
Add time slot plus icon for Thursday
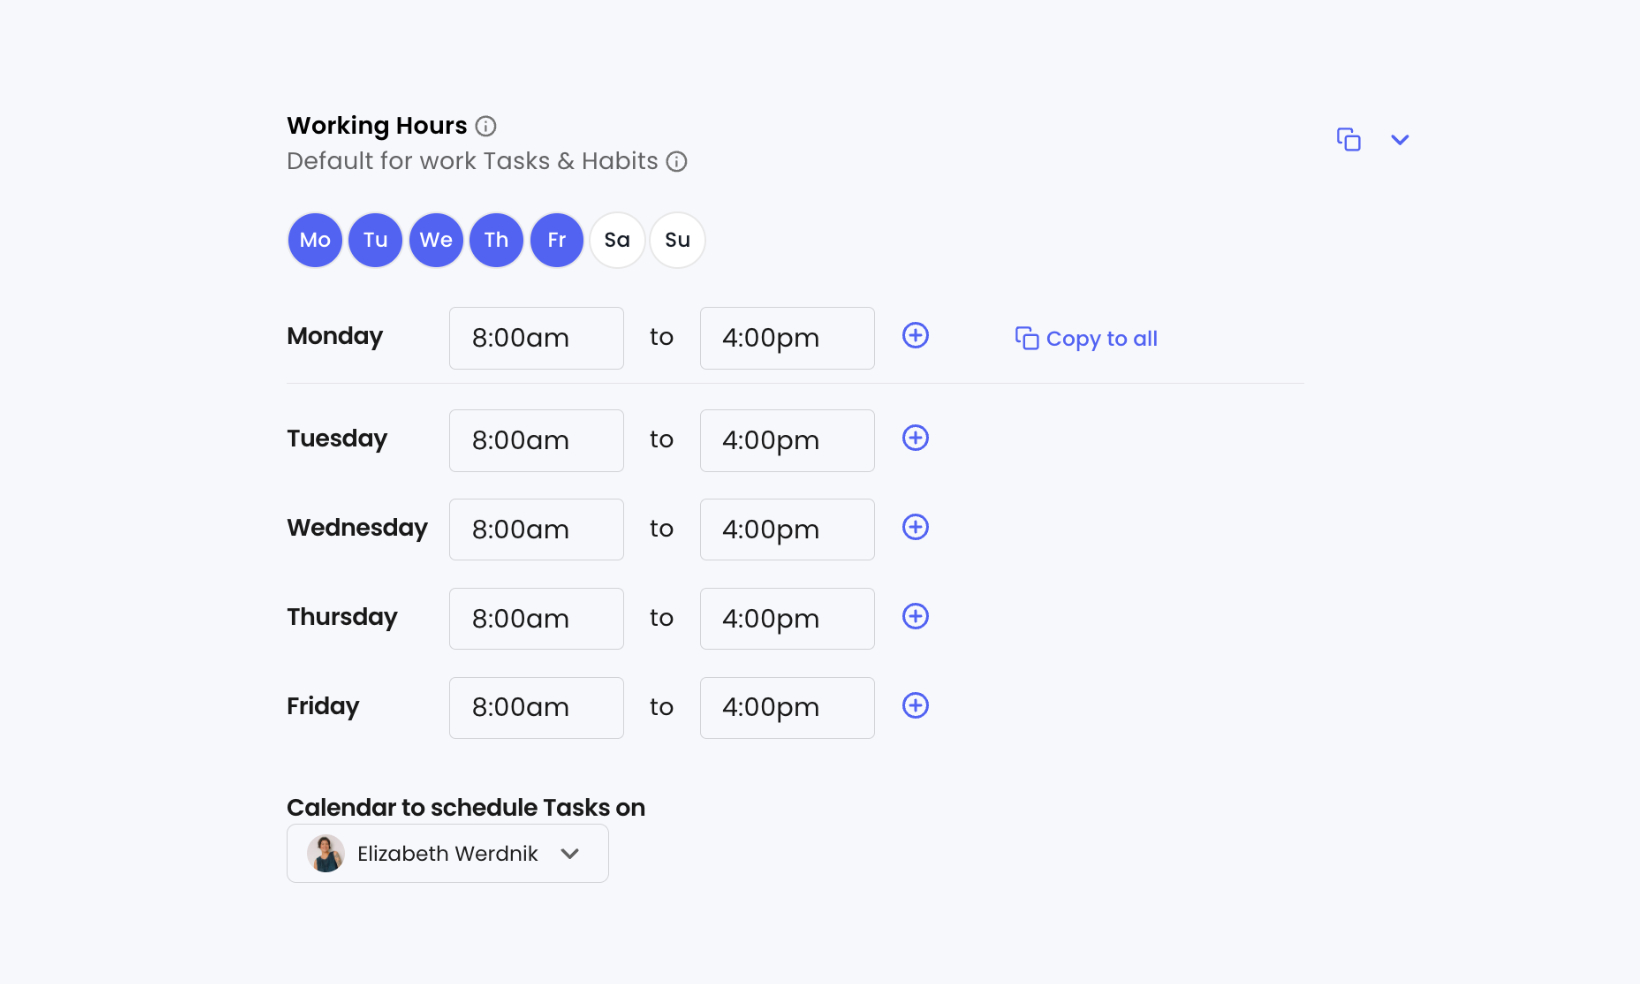point(916,616)
